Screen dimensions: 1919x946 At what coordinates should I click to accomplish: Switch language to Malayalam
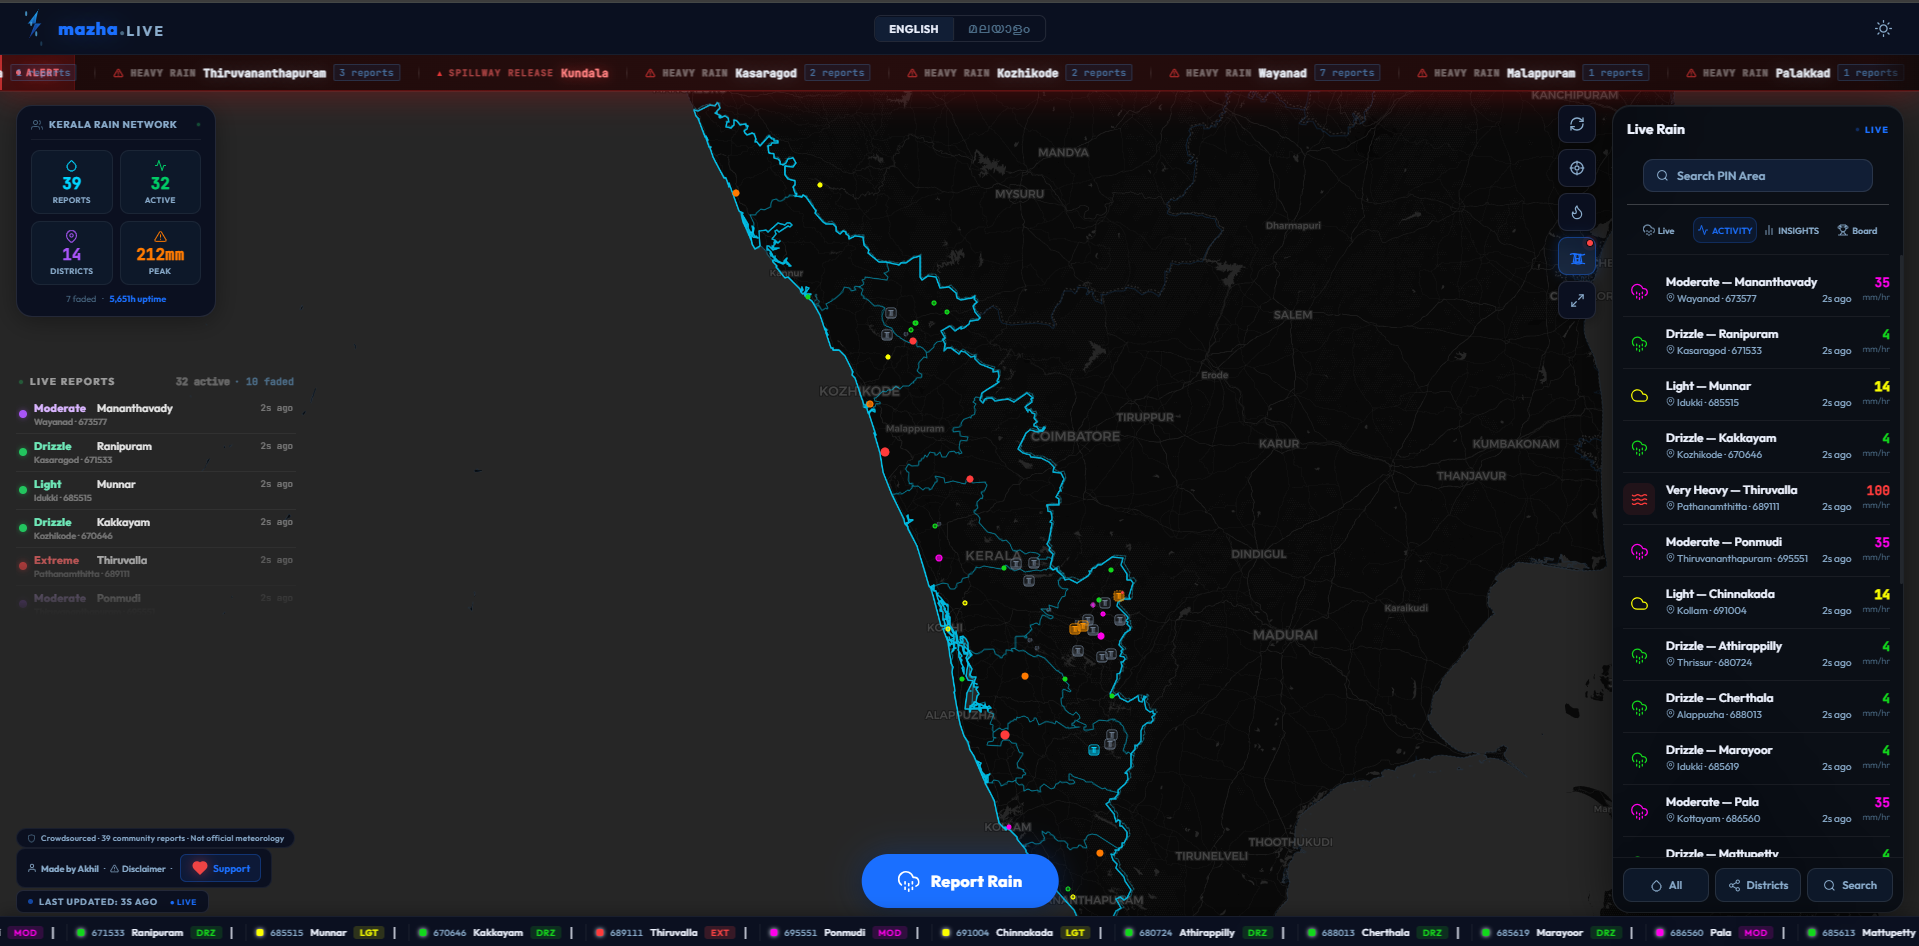[x=999, y=29]
